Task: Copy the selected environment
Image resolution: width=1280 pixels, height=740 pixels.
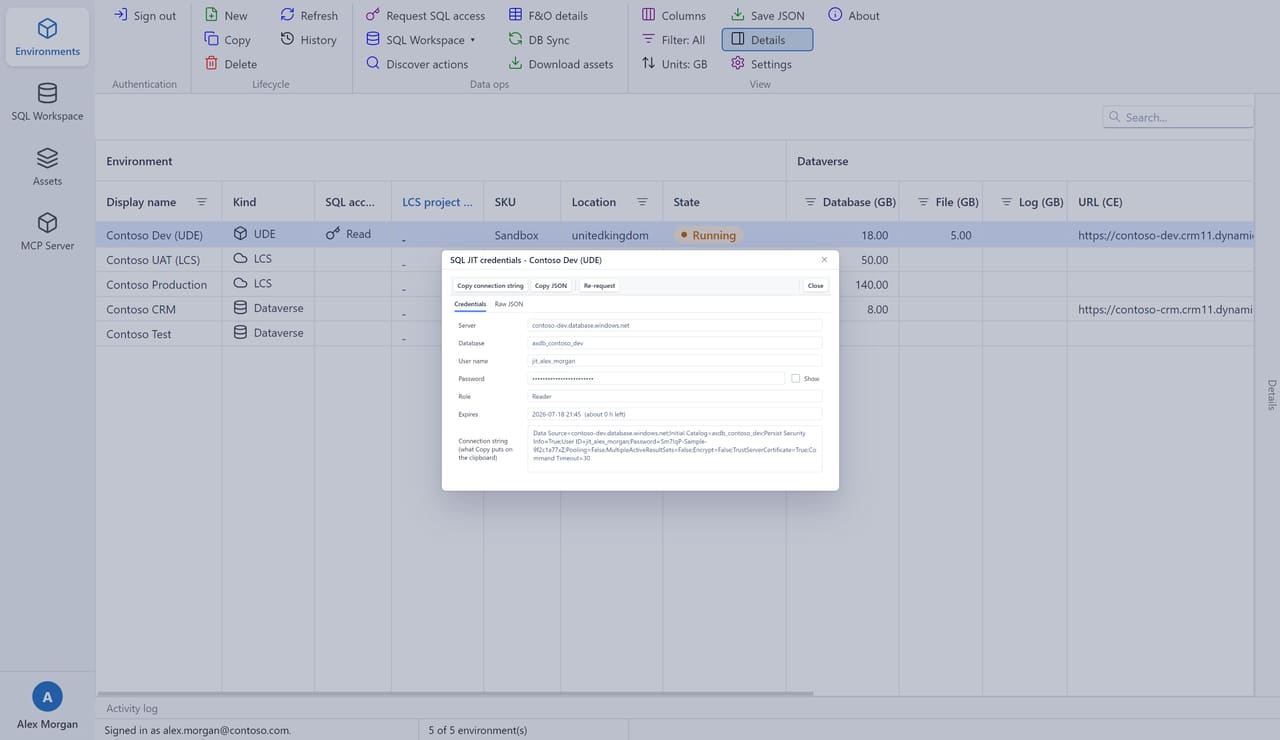Action: point(227,39)
